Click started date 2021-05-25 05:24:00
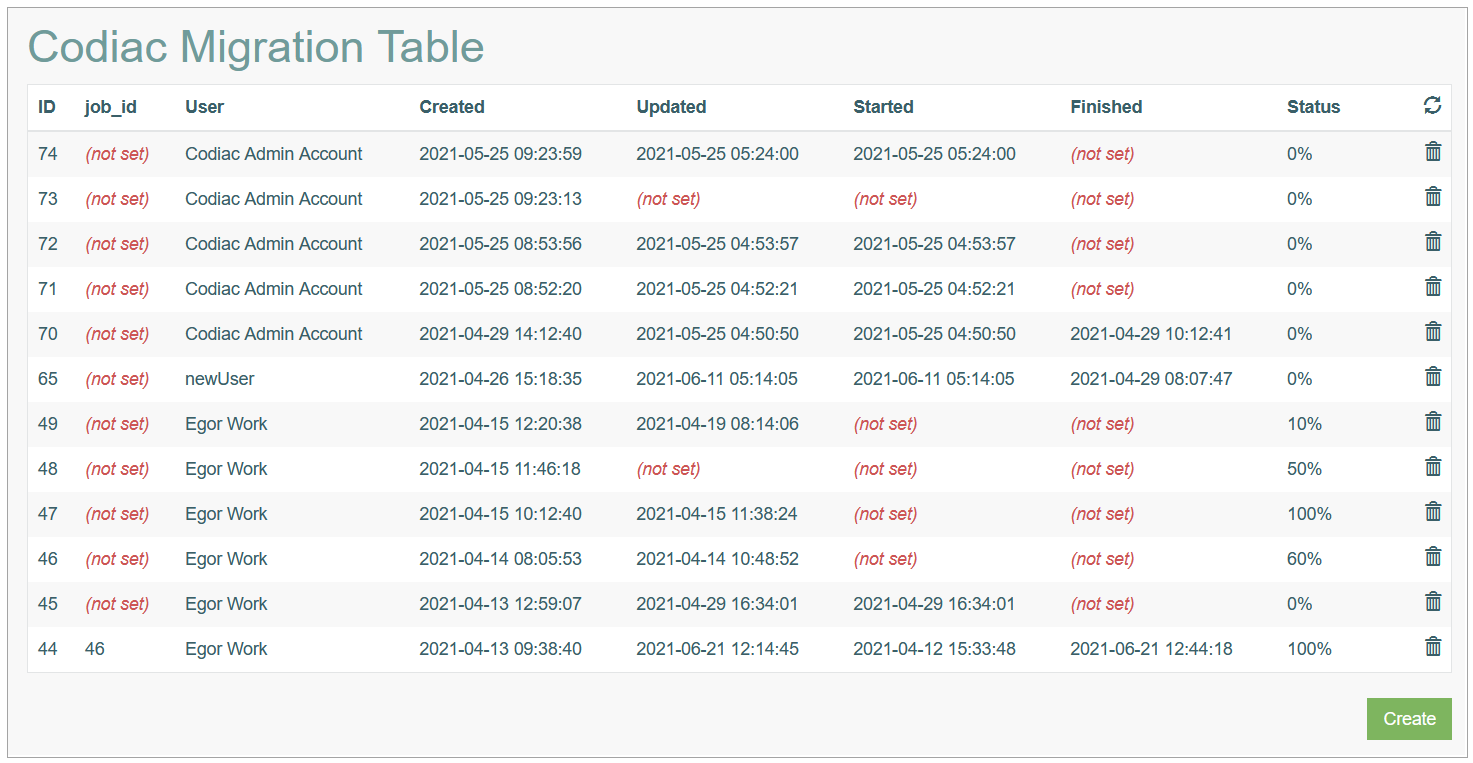Image resolution: width=1473 pixels, height=763 pixels. [934, 154]
